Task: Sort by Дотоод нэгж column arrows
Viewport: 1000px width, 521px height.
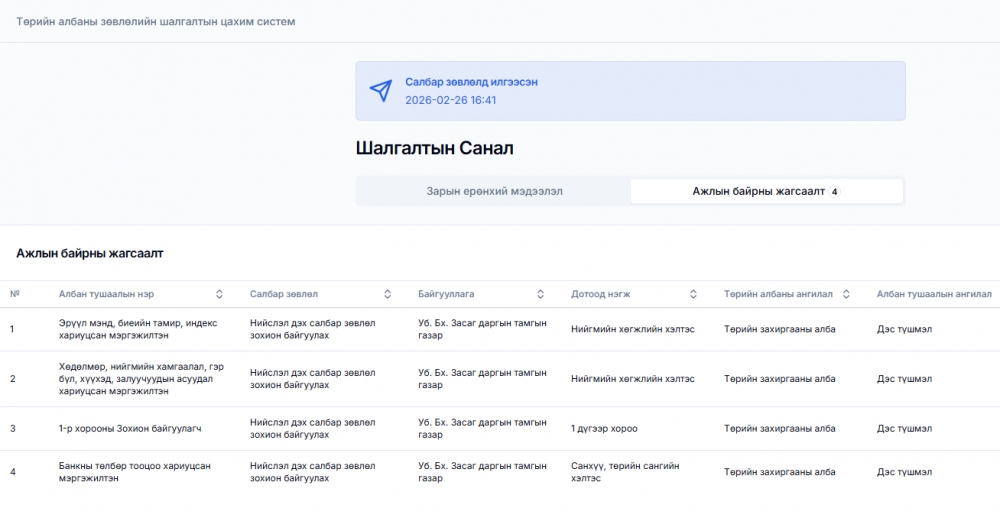Action: (x=693, y=294)
